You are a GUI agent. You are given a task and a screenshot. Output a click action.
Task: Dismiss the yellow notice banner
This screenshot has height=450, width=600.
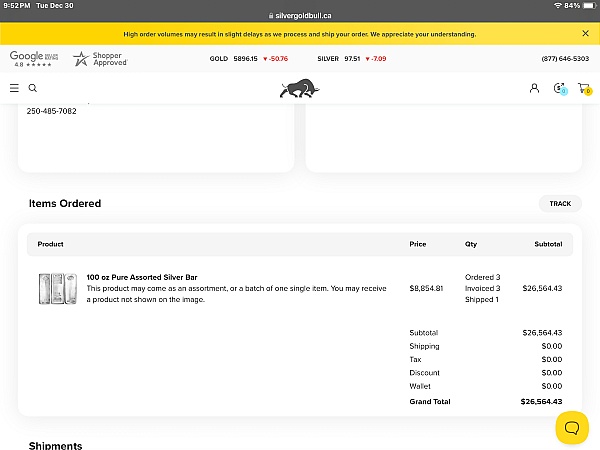click(x=586, y=33)
